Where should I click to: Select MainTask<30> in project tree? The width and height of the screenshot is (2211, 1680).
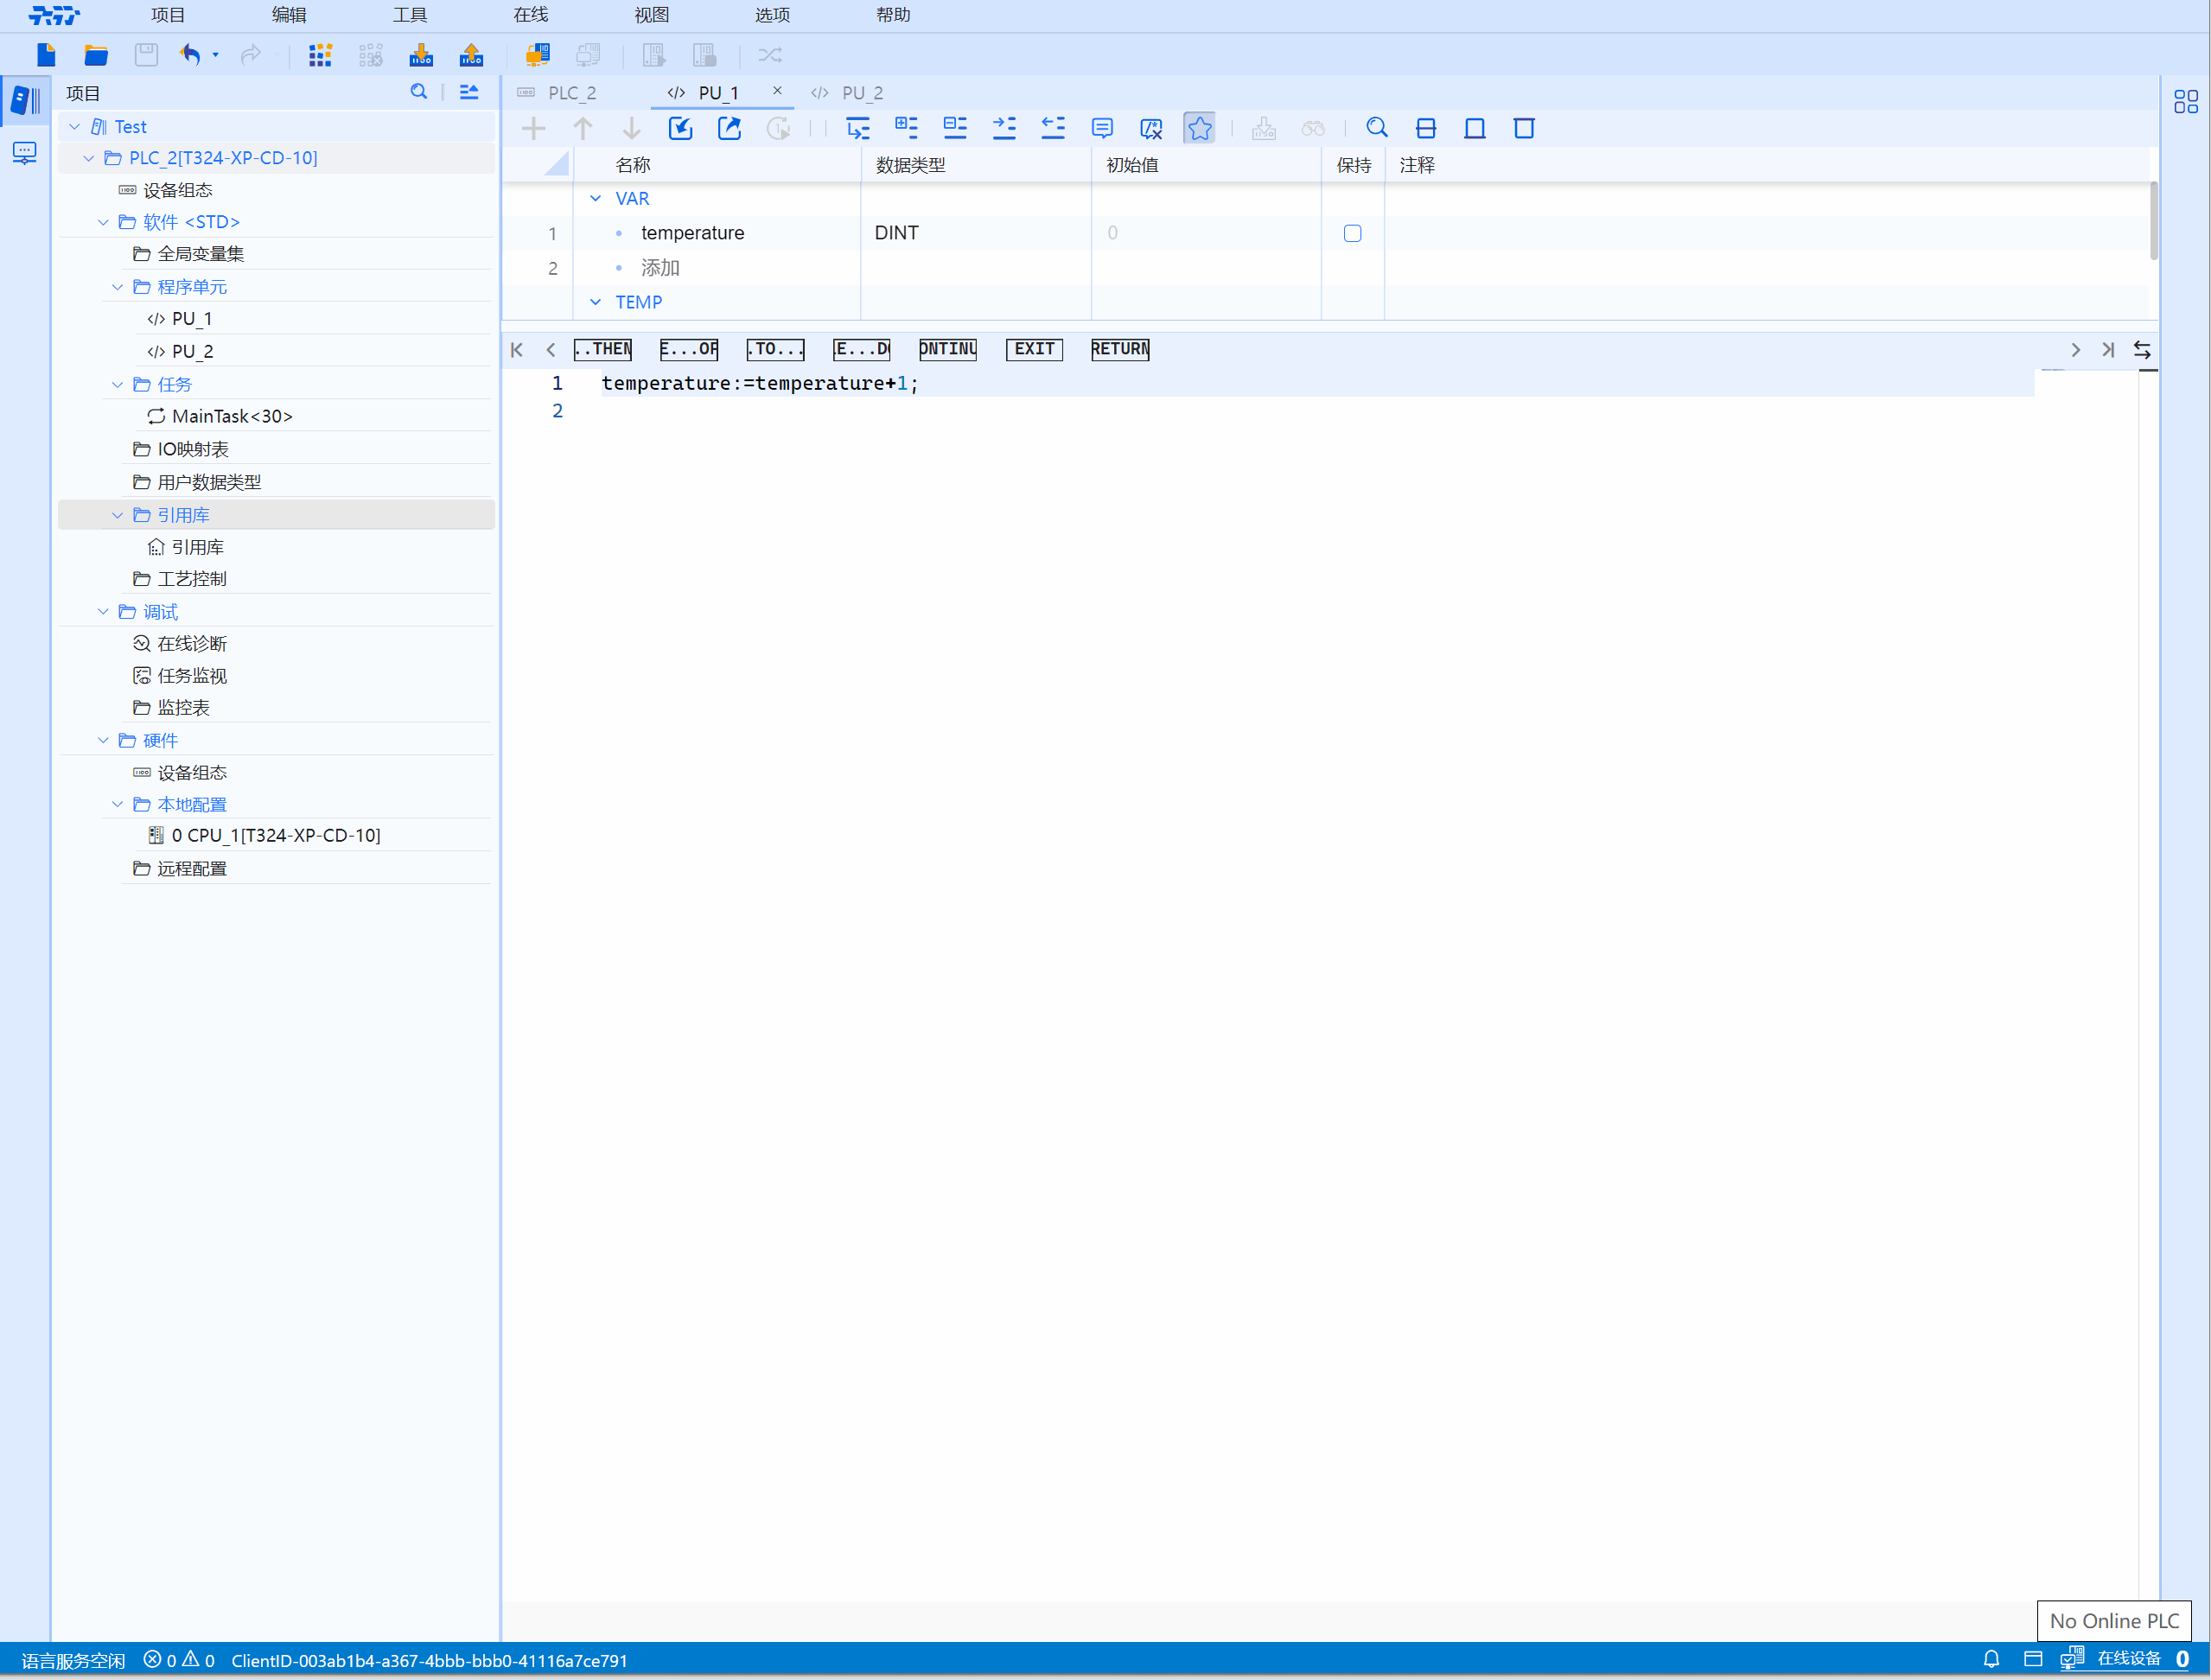pyautogui.click(x=232, y=416)
